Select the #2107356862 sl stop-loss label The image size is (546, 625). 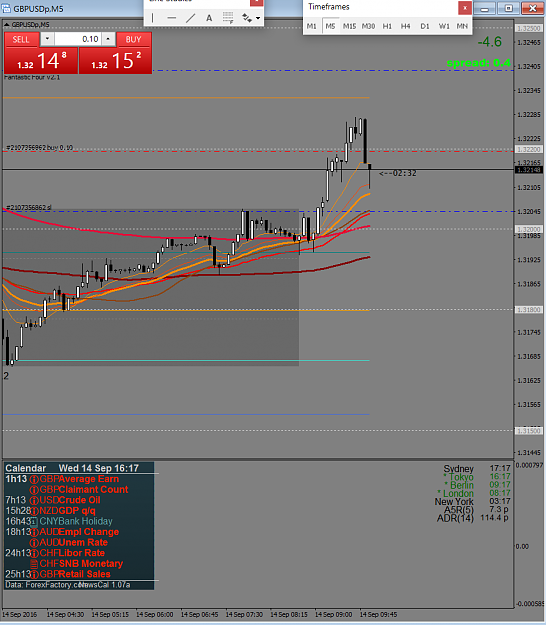pyautogui.click(x=29, y=208)
